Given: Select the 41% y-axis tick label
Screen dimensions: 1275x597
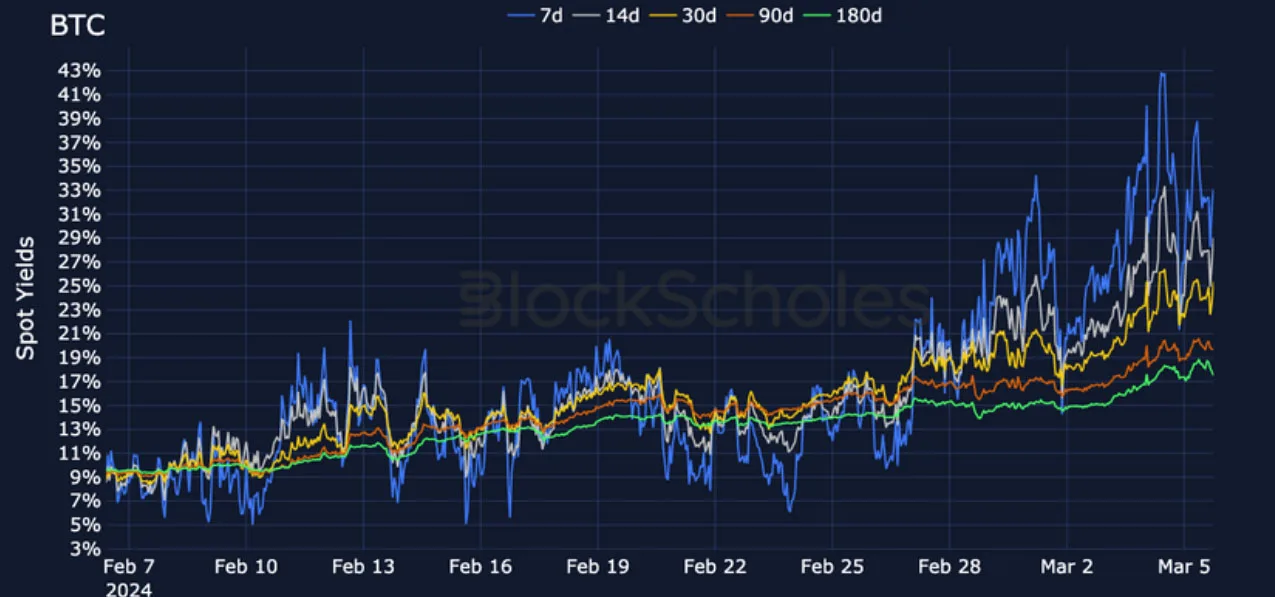Looking at the screenshot, I should [x=80, y=94].
